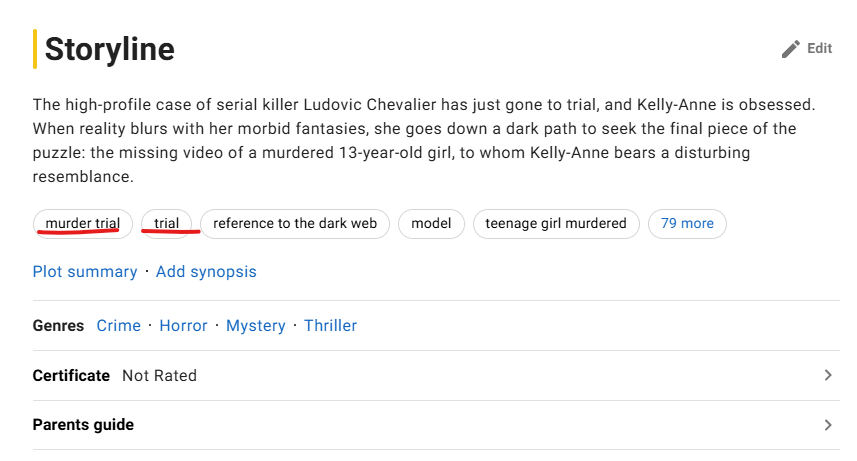The height and width of the screenshot is (461, 857).
Task: Choose the 'model' keyword chip
Action: 431,224
